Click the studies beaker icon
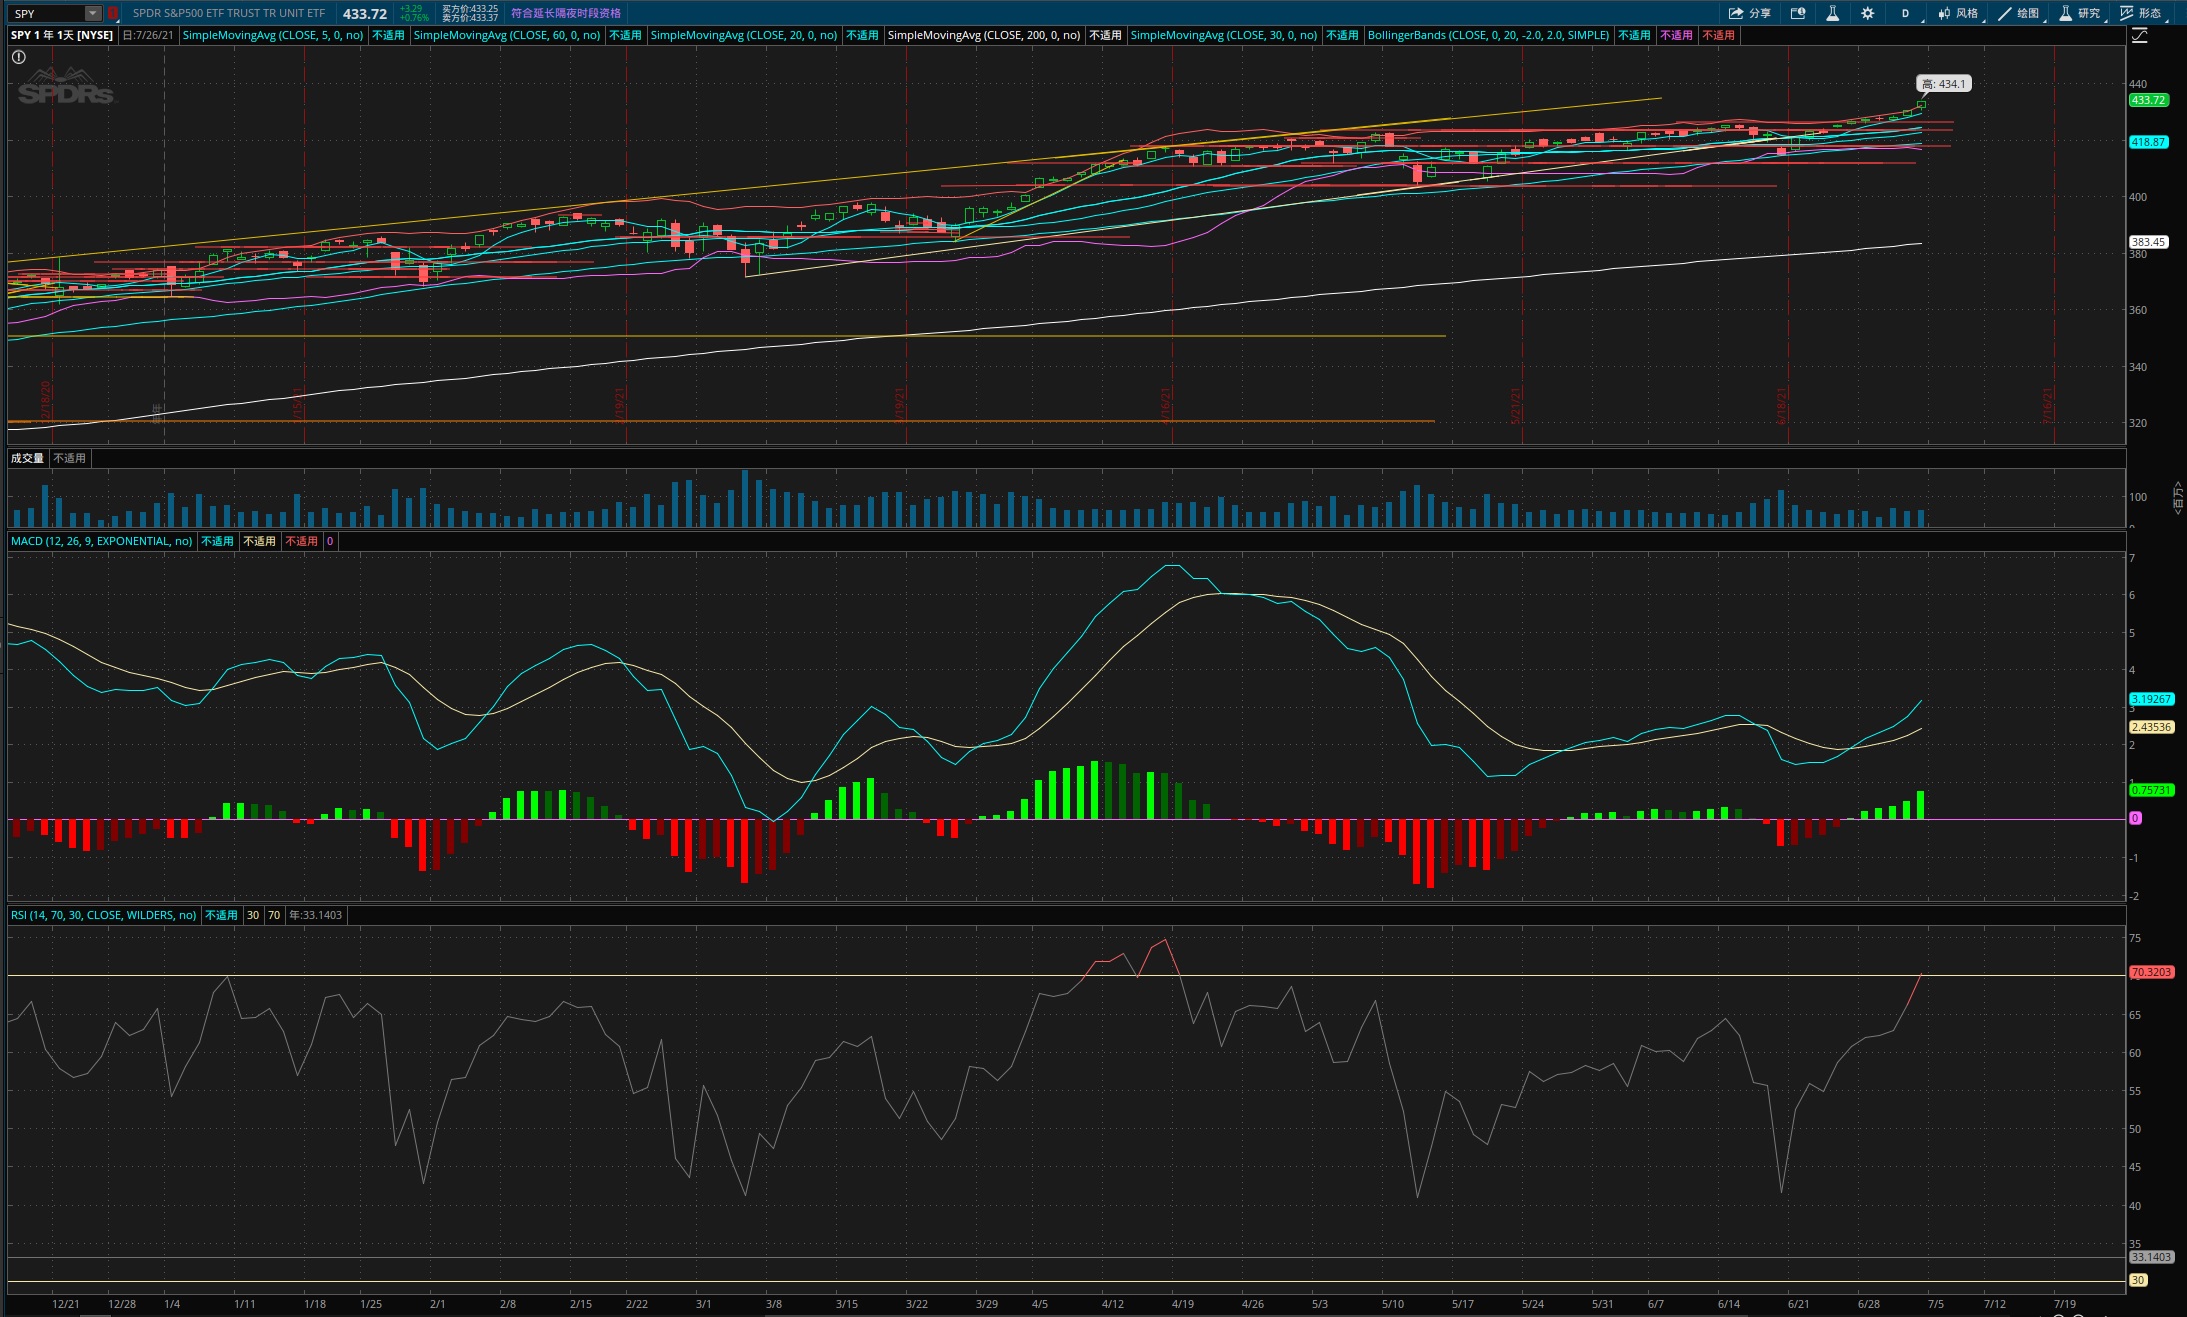This screenshot has width=2187, height=1317. (x=2065, y=13)
